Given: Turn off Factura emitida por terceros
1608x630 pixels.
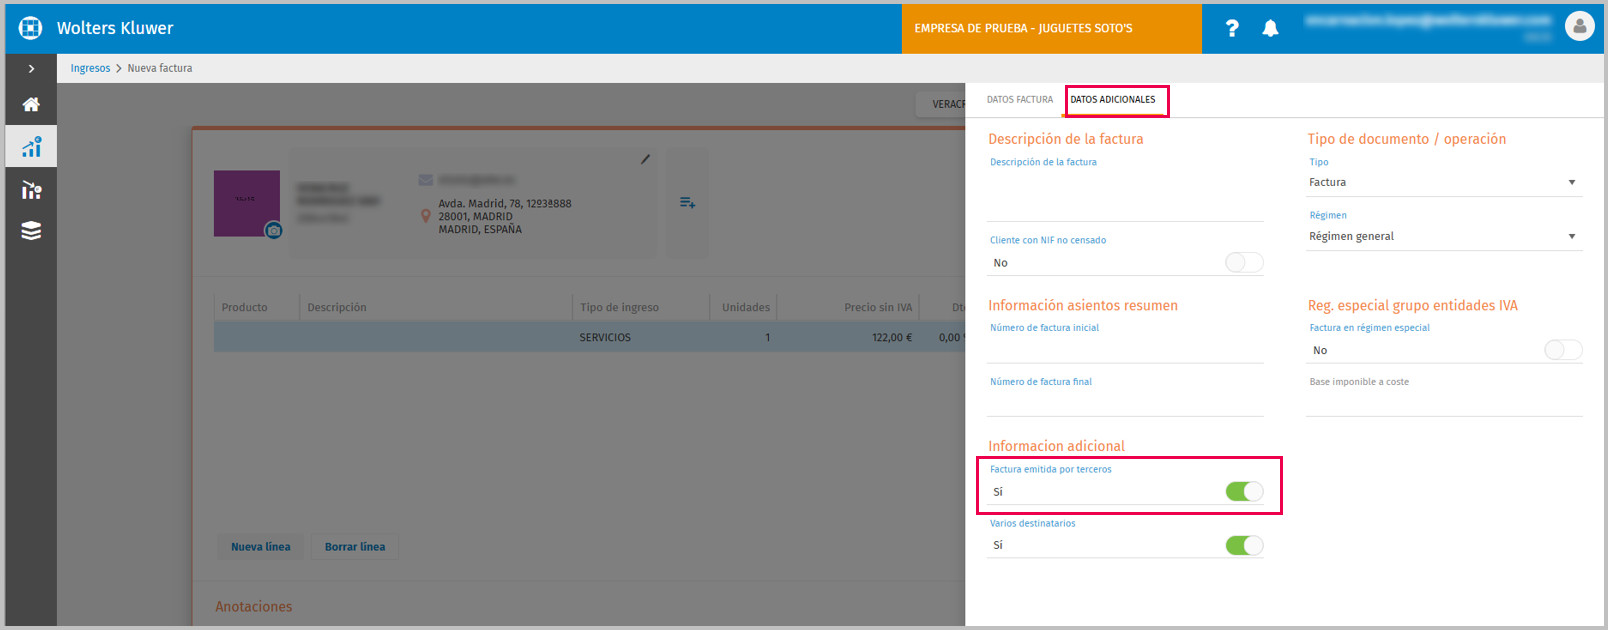Looking at the screenshot, I should [x=1244, y=492].
